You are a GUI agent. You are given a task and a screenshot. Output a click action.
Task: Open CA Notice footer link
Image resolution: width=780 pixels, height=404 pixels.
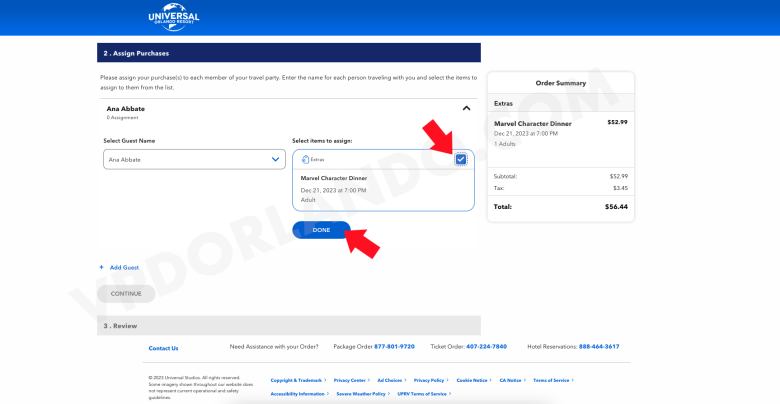click(512, 380)
